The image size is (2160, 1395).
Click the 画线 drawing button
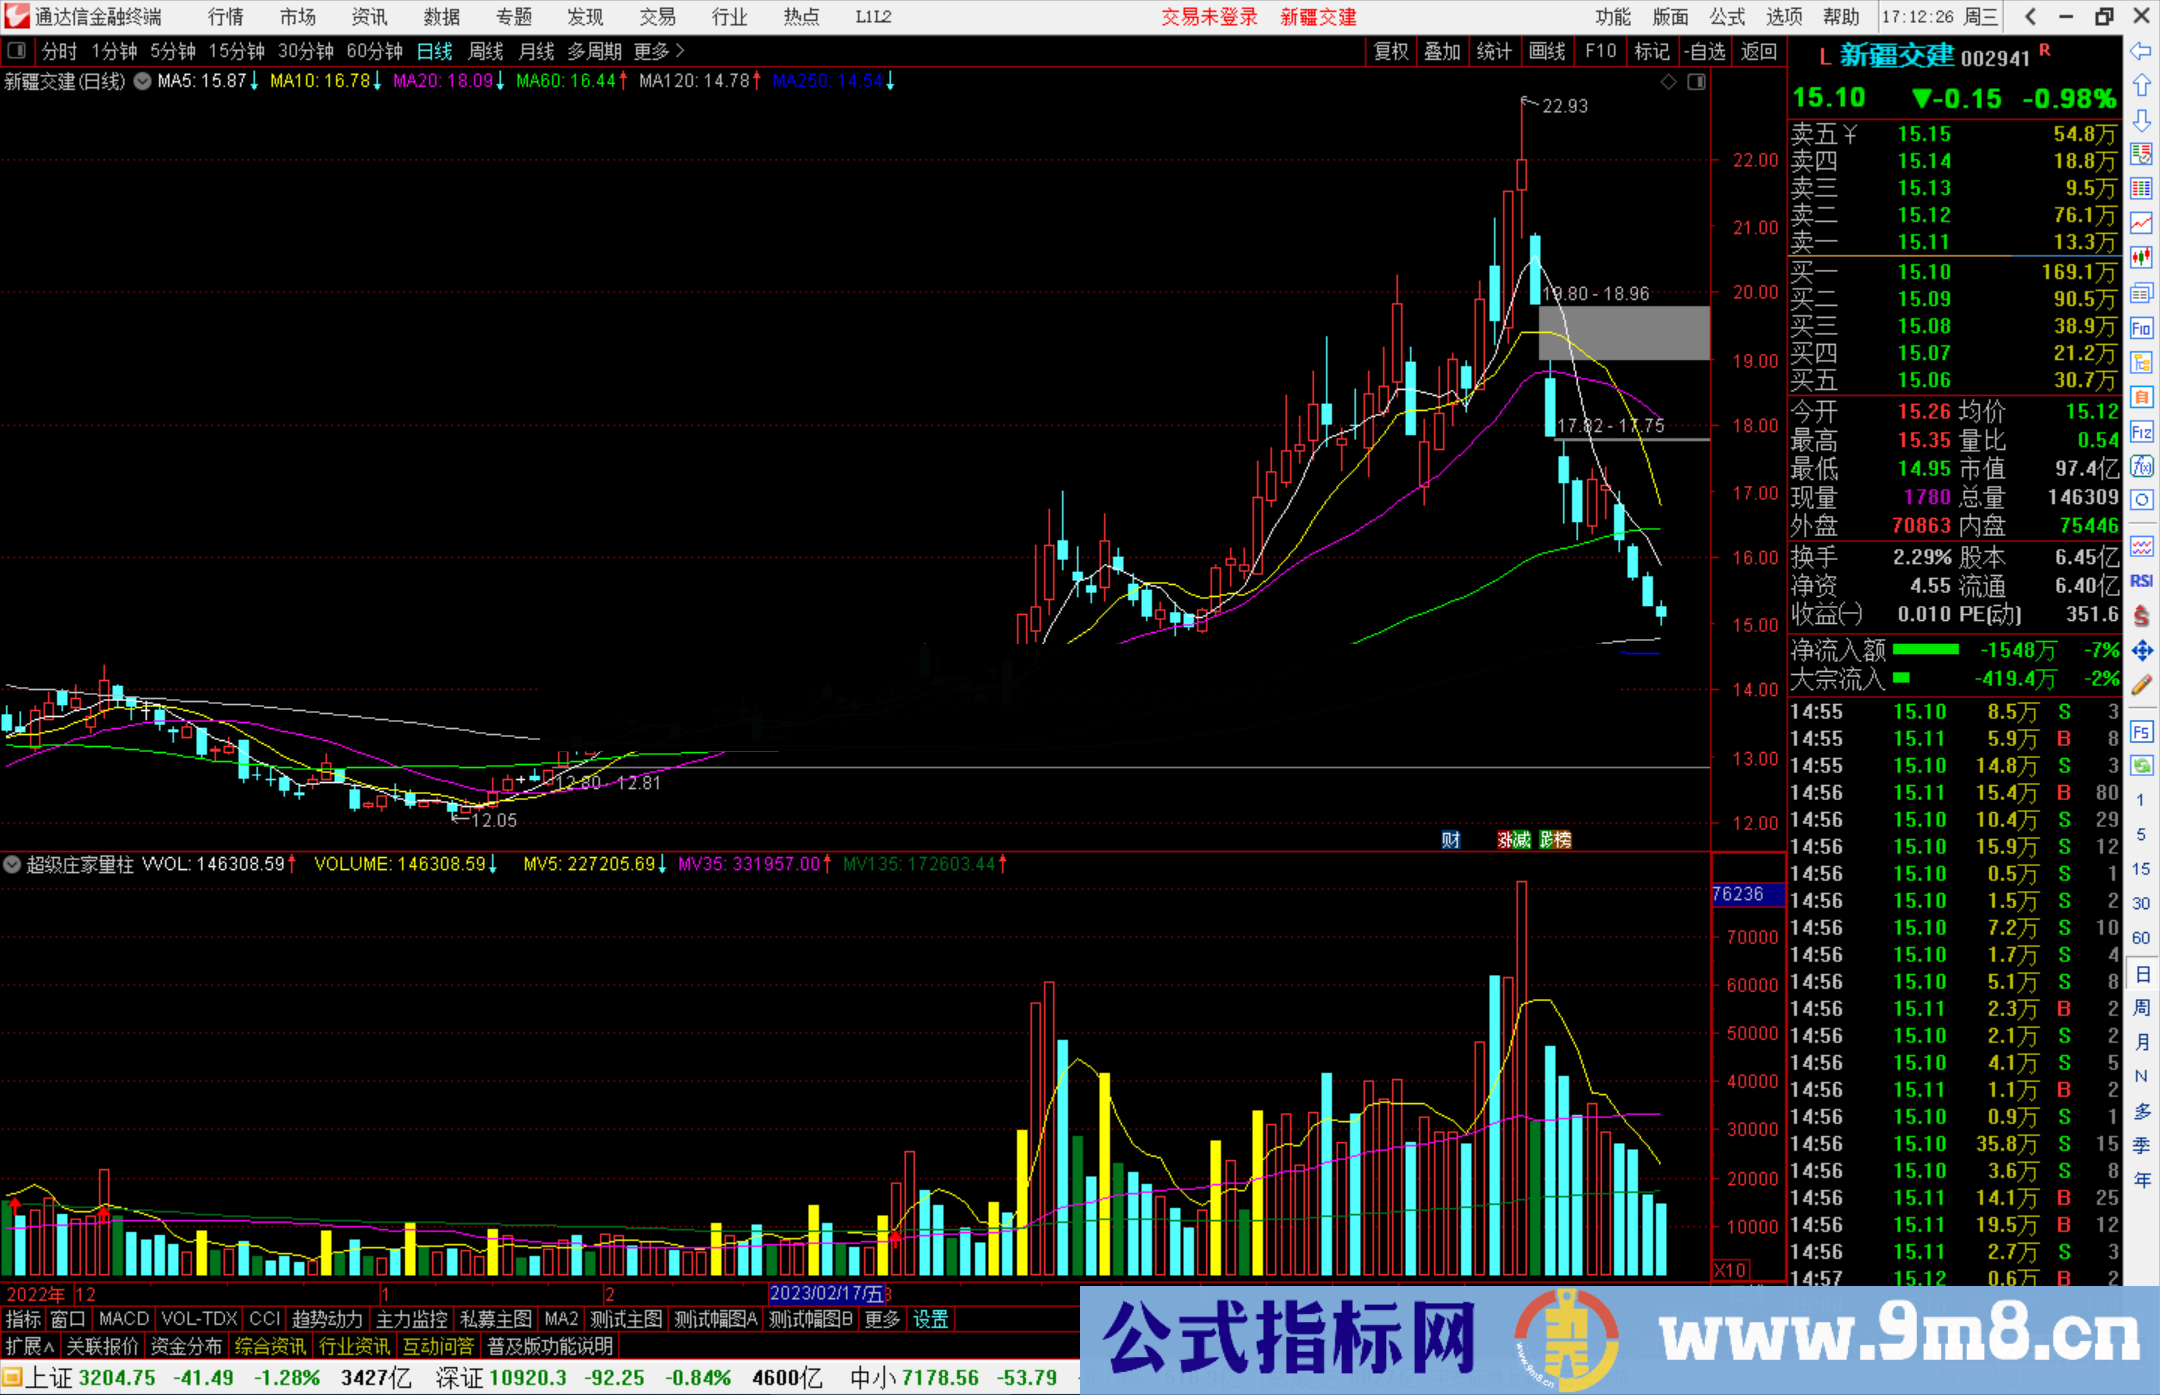point(1546,51)
